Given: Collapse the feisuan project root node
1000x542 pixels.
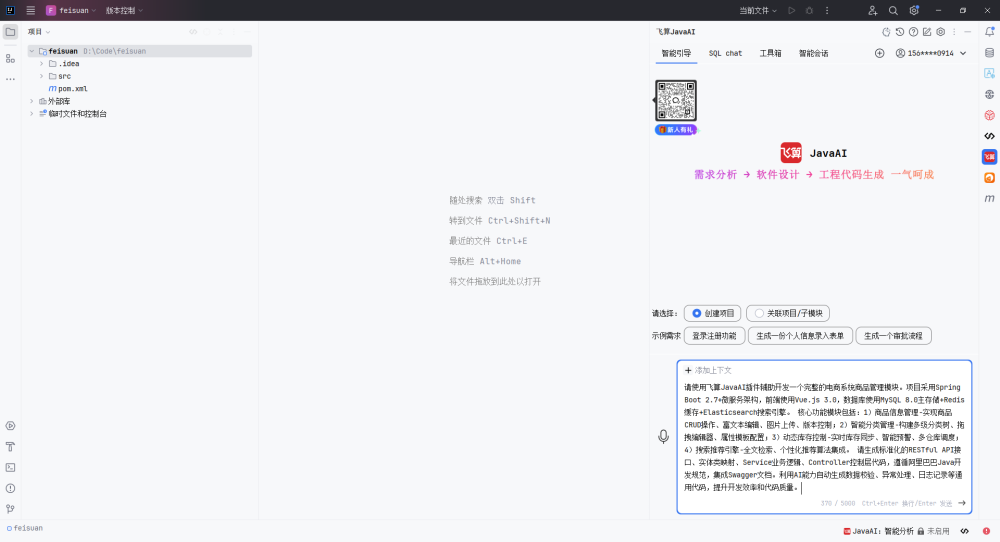Looking at the screenshot, I should coord(32,51).
